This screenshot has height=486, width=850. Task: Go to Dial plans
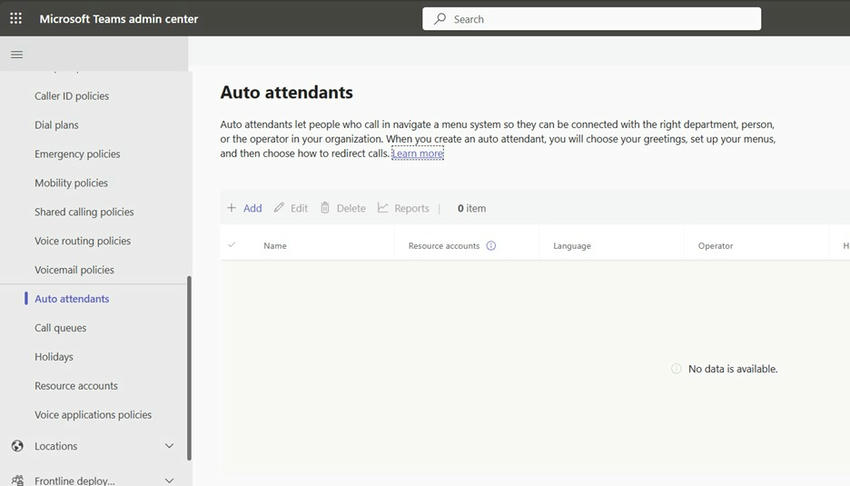pos(56,125)
